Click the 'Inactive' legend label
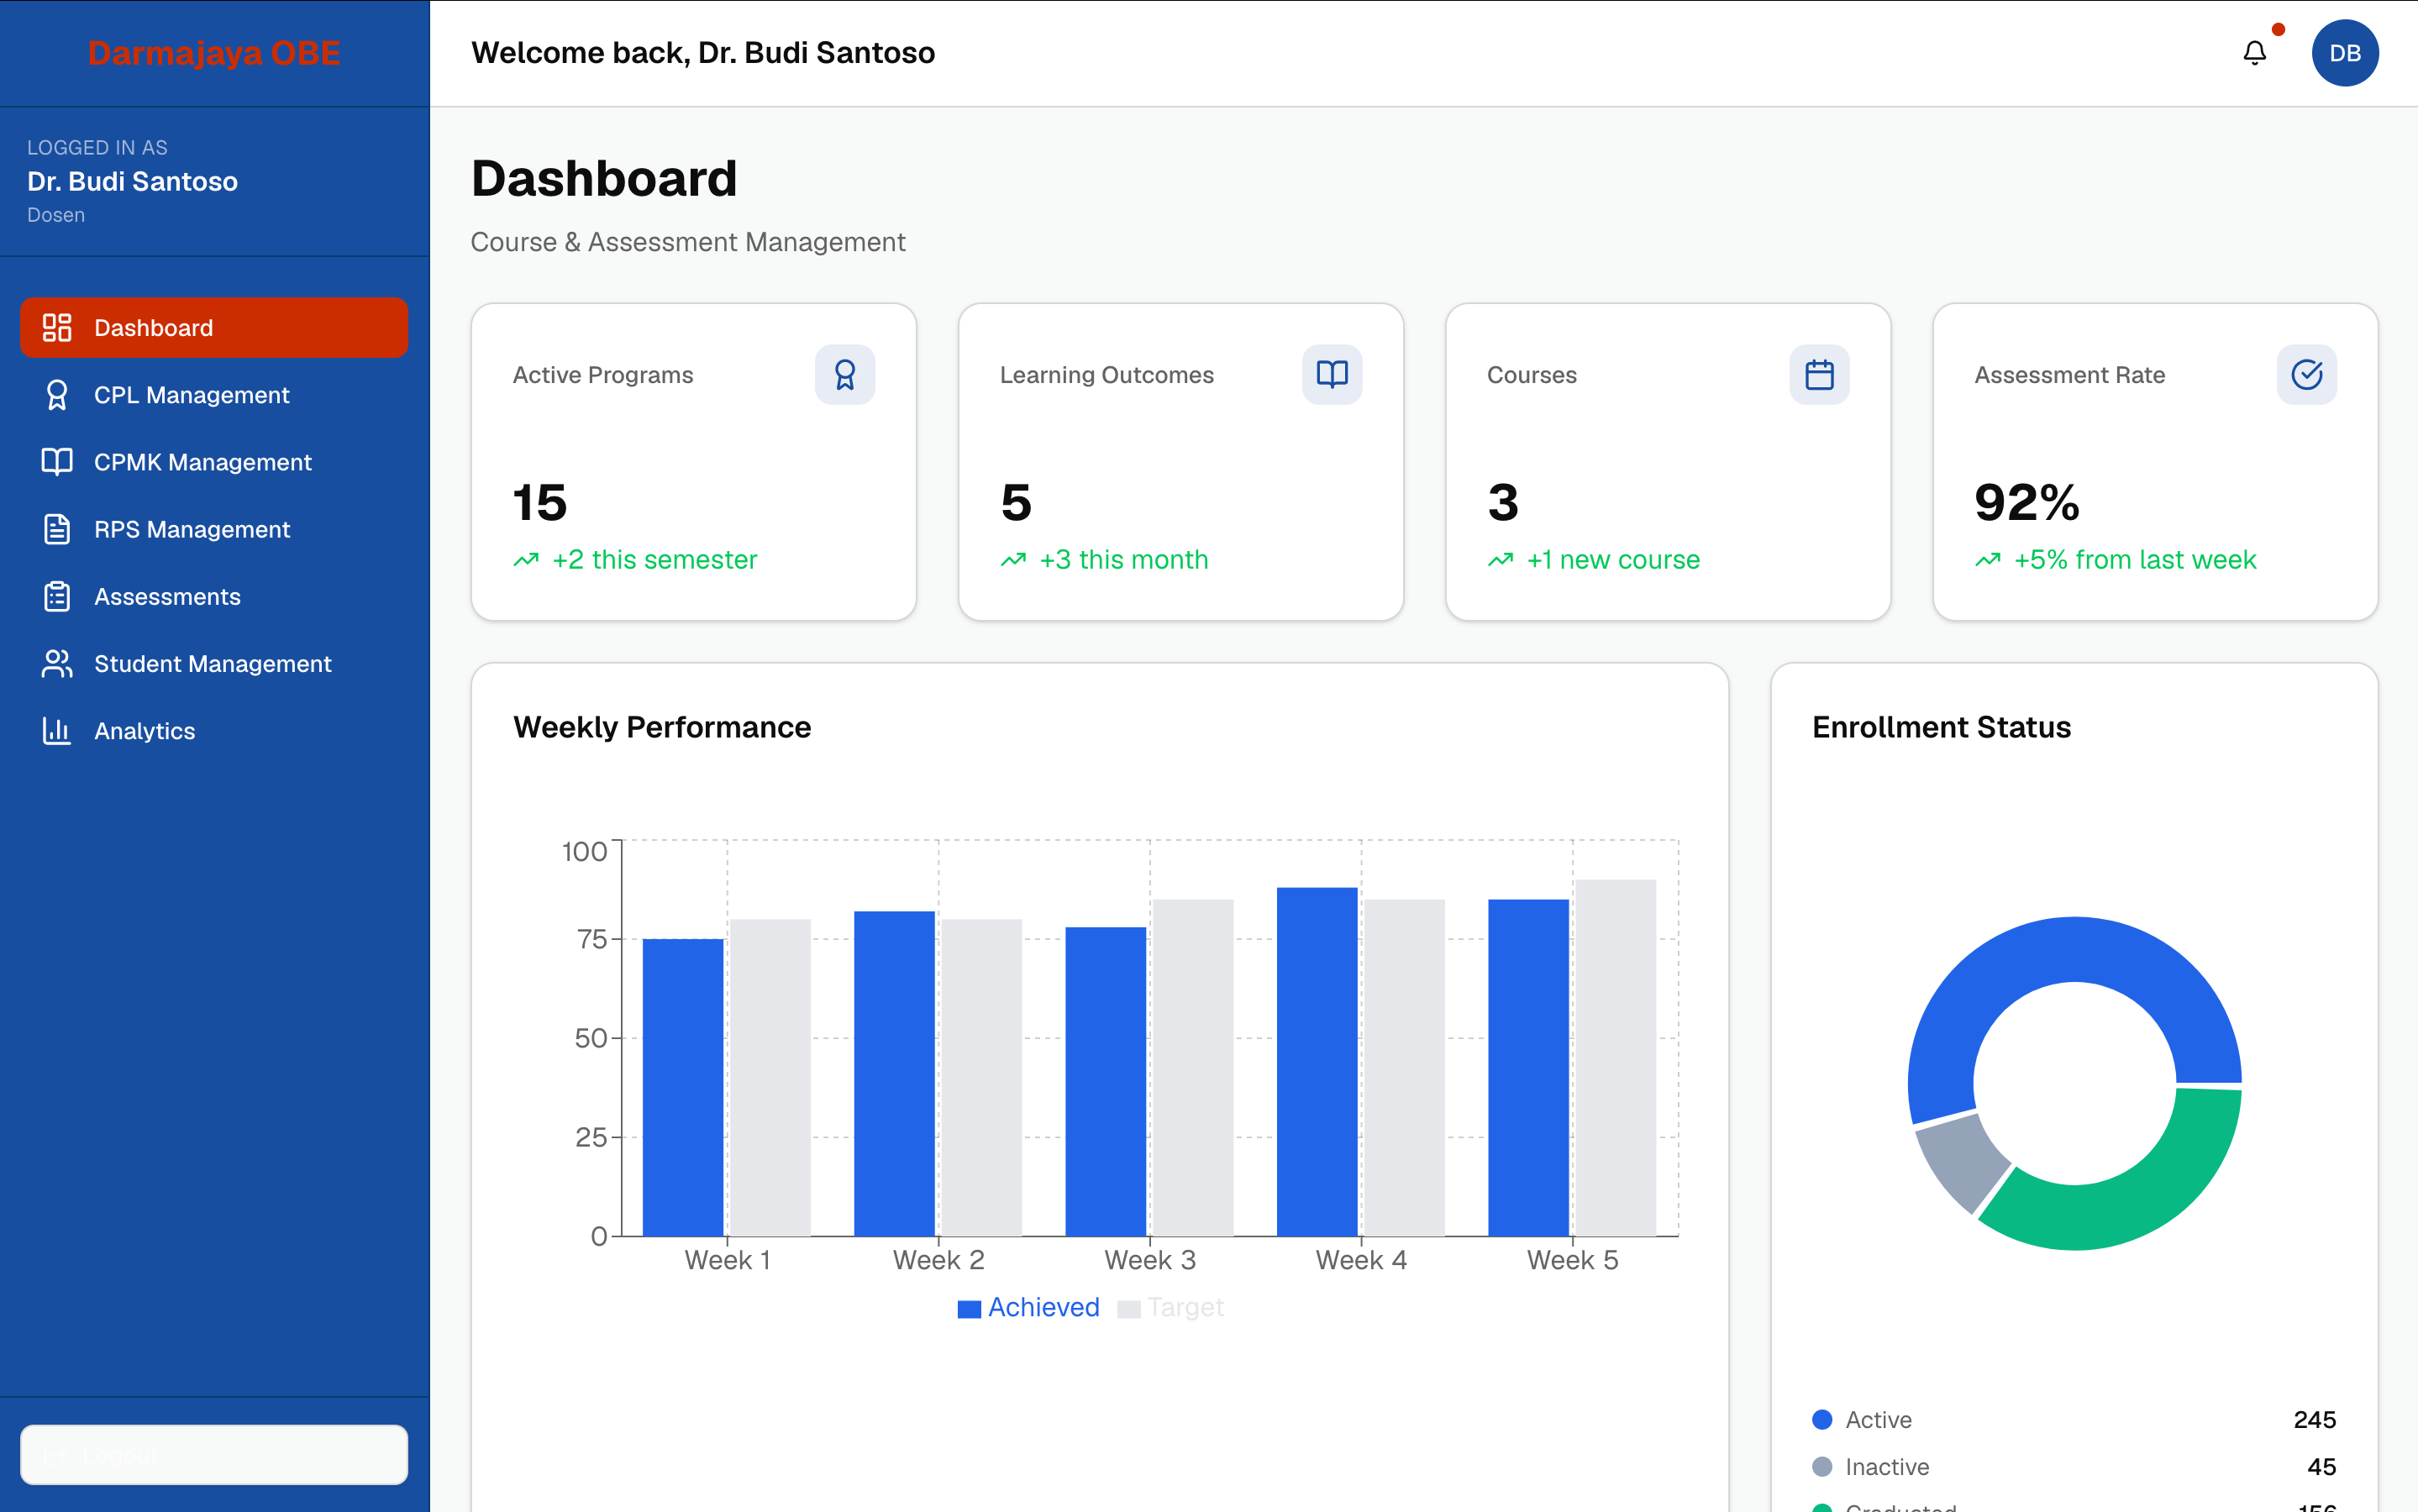The image size is (2418, 1512). (1886, 1466)
